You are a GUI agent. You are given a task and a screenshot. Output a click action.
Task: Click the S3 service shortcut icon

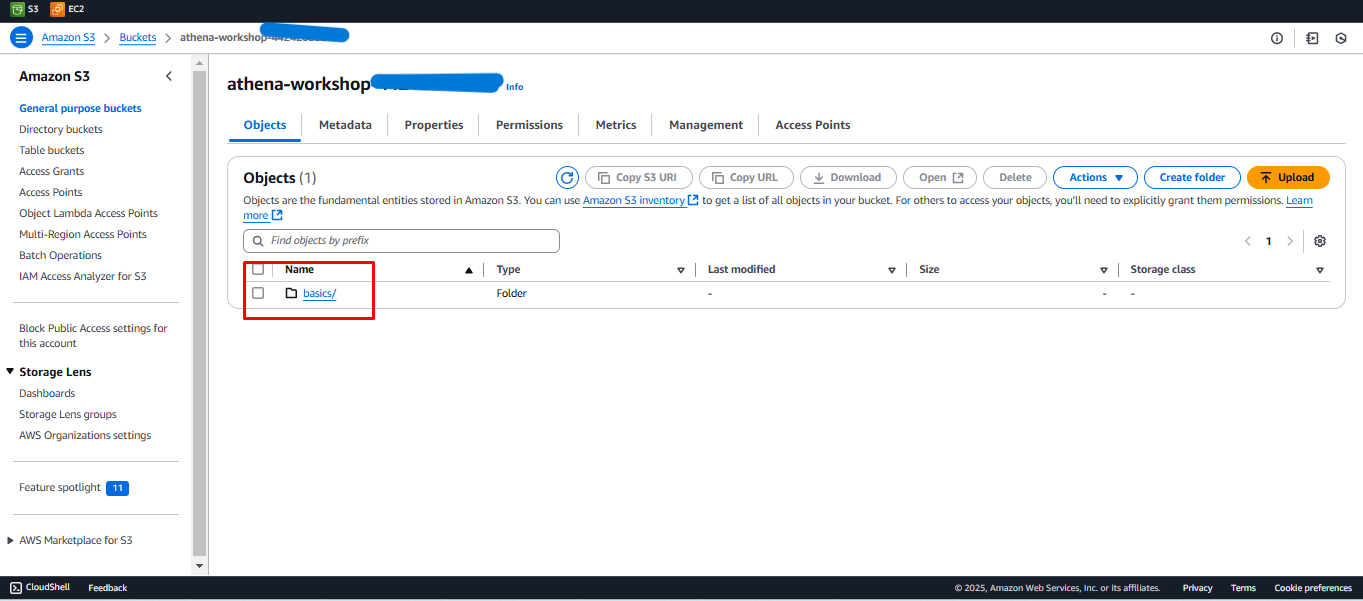pos(16,9)
